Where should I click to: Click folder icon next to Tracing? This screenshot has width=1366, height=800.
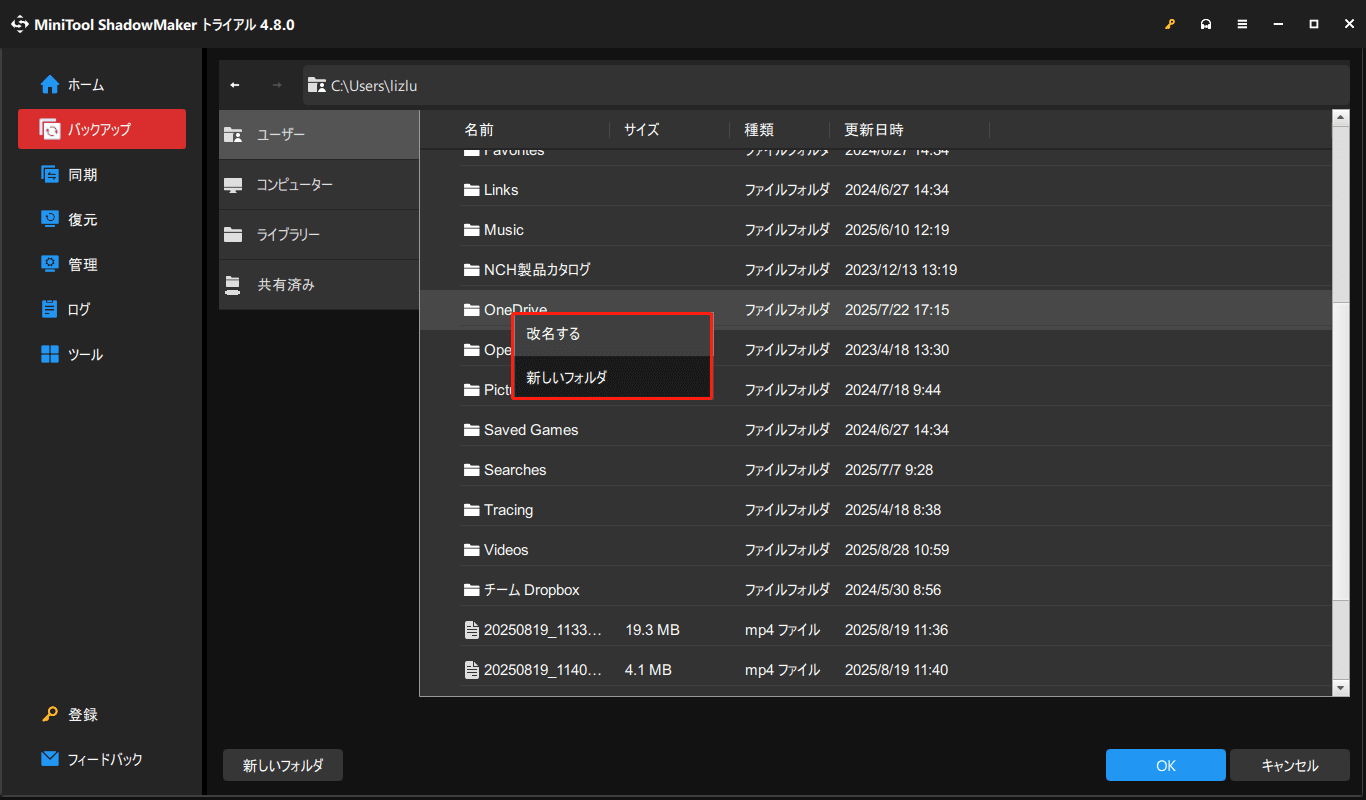pos(472,510)
